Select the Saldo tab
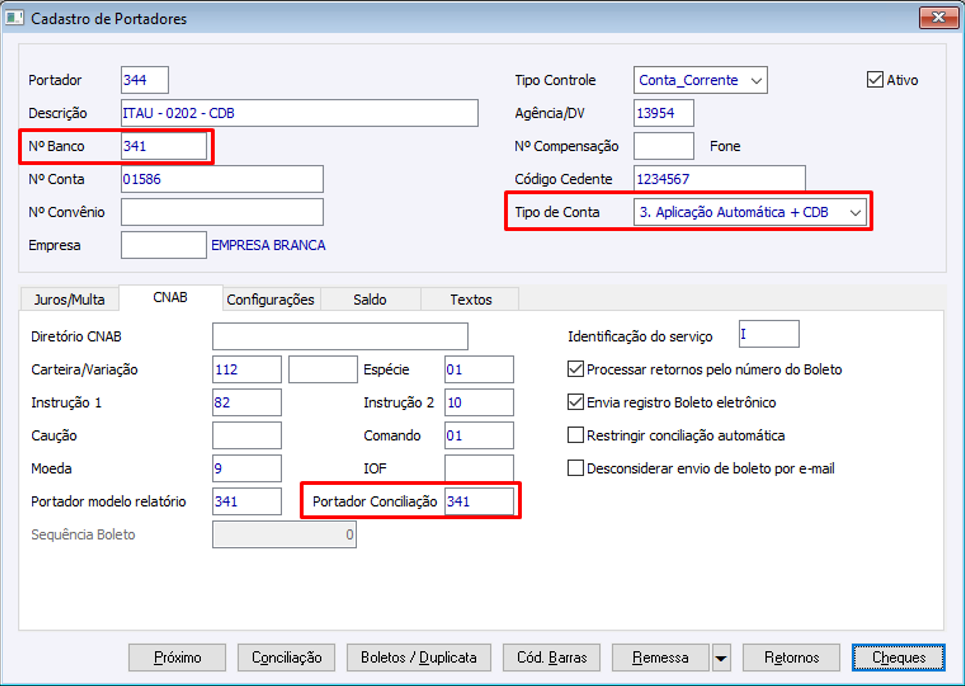 pos(370,299)
